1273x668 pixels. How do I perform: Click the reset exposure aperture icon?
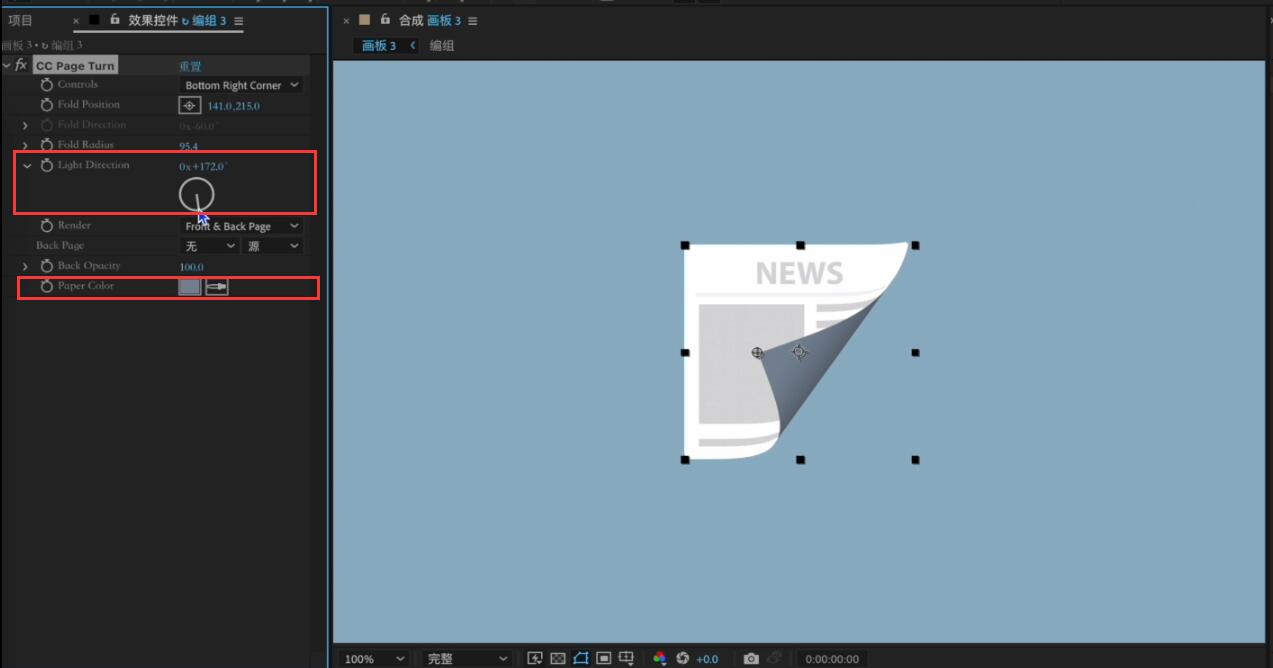(x=683, y=658)
